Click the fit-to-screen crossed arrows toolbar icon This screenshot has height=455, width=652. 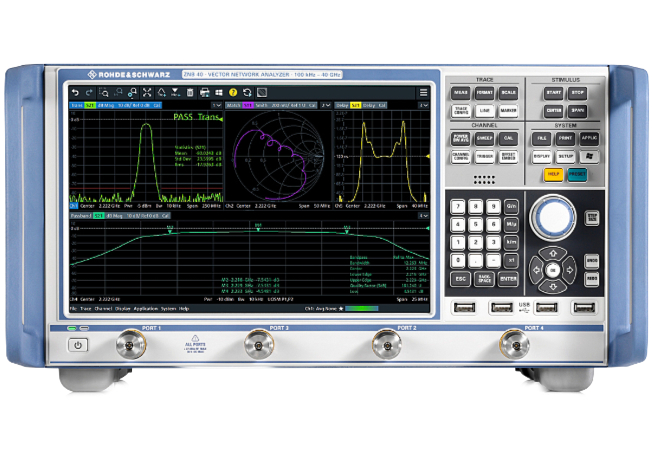point(147,92)
